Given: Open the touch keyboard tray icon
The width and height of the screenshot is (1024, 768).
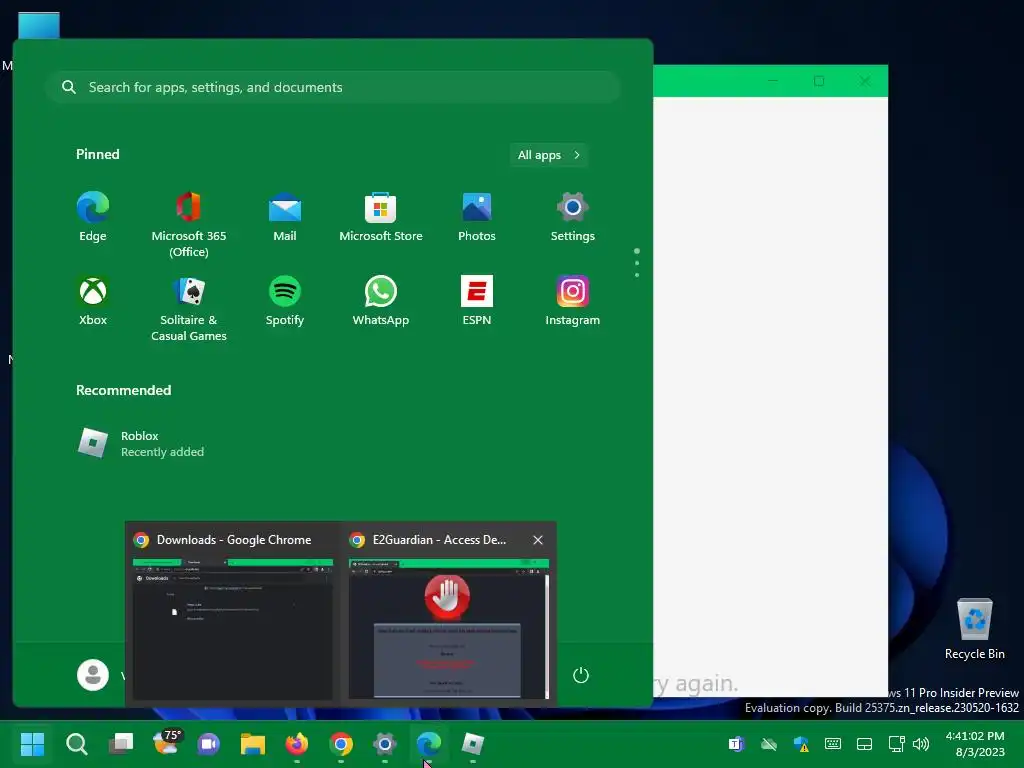Looking at the screenshot, I should [x=833, y=743].
